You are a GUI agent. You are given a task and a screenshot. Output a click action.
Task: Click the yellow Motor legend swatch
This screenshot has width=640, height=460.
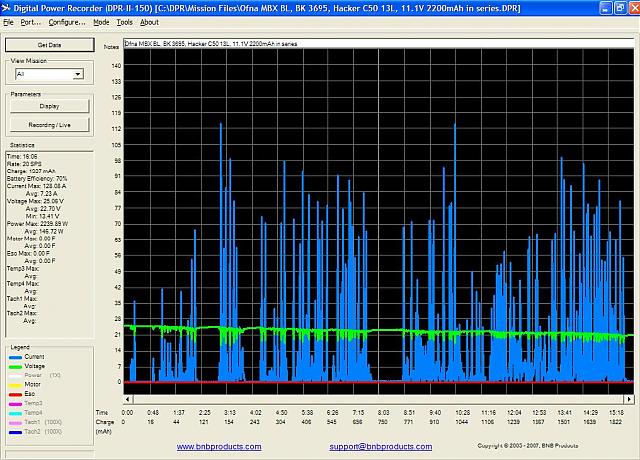(x=14, y=384)
